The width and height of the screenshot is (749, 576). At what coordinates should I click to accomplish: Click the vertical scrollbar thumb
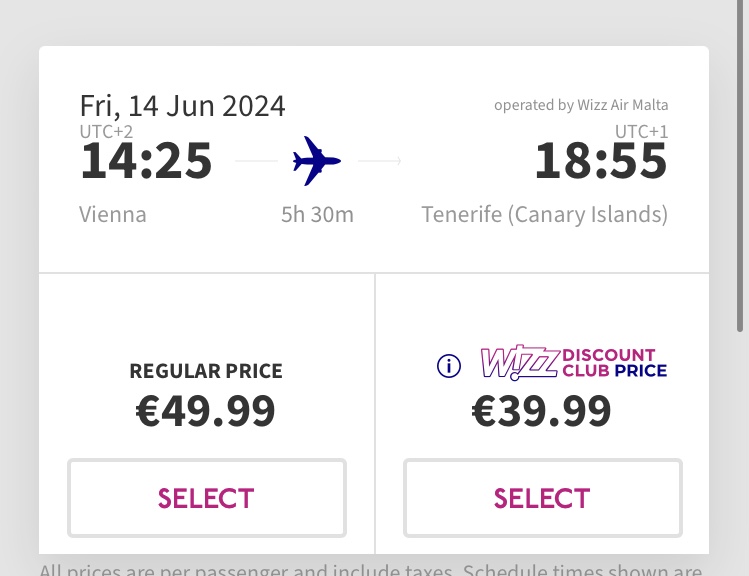[740, 165]
